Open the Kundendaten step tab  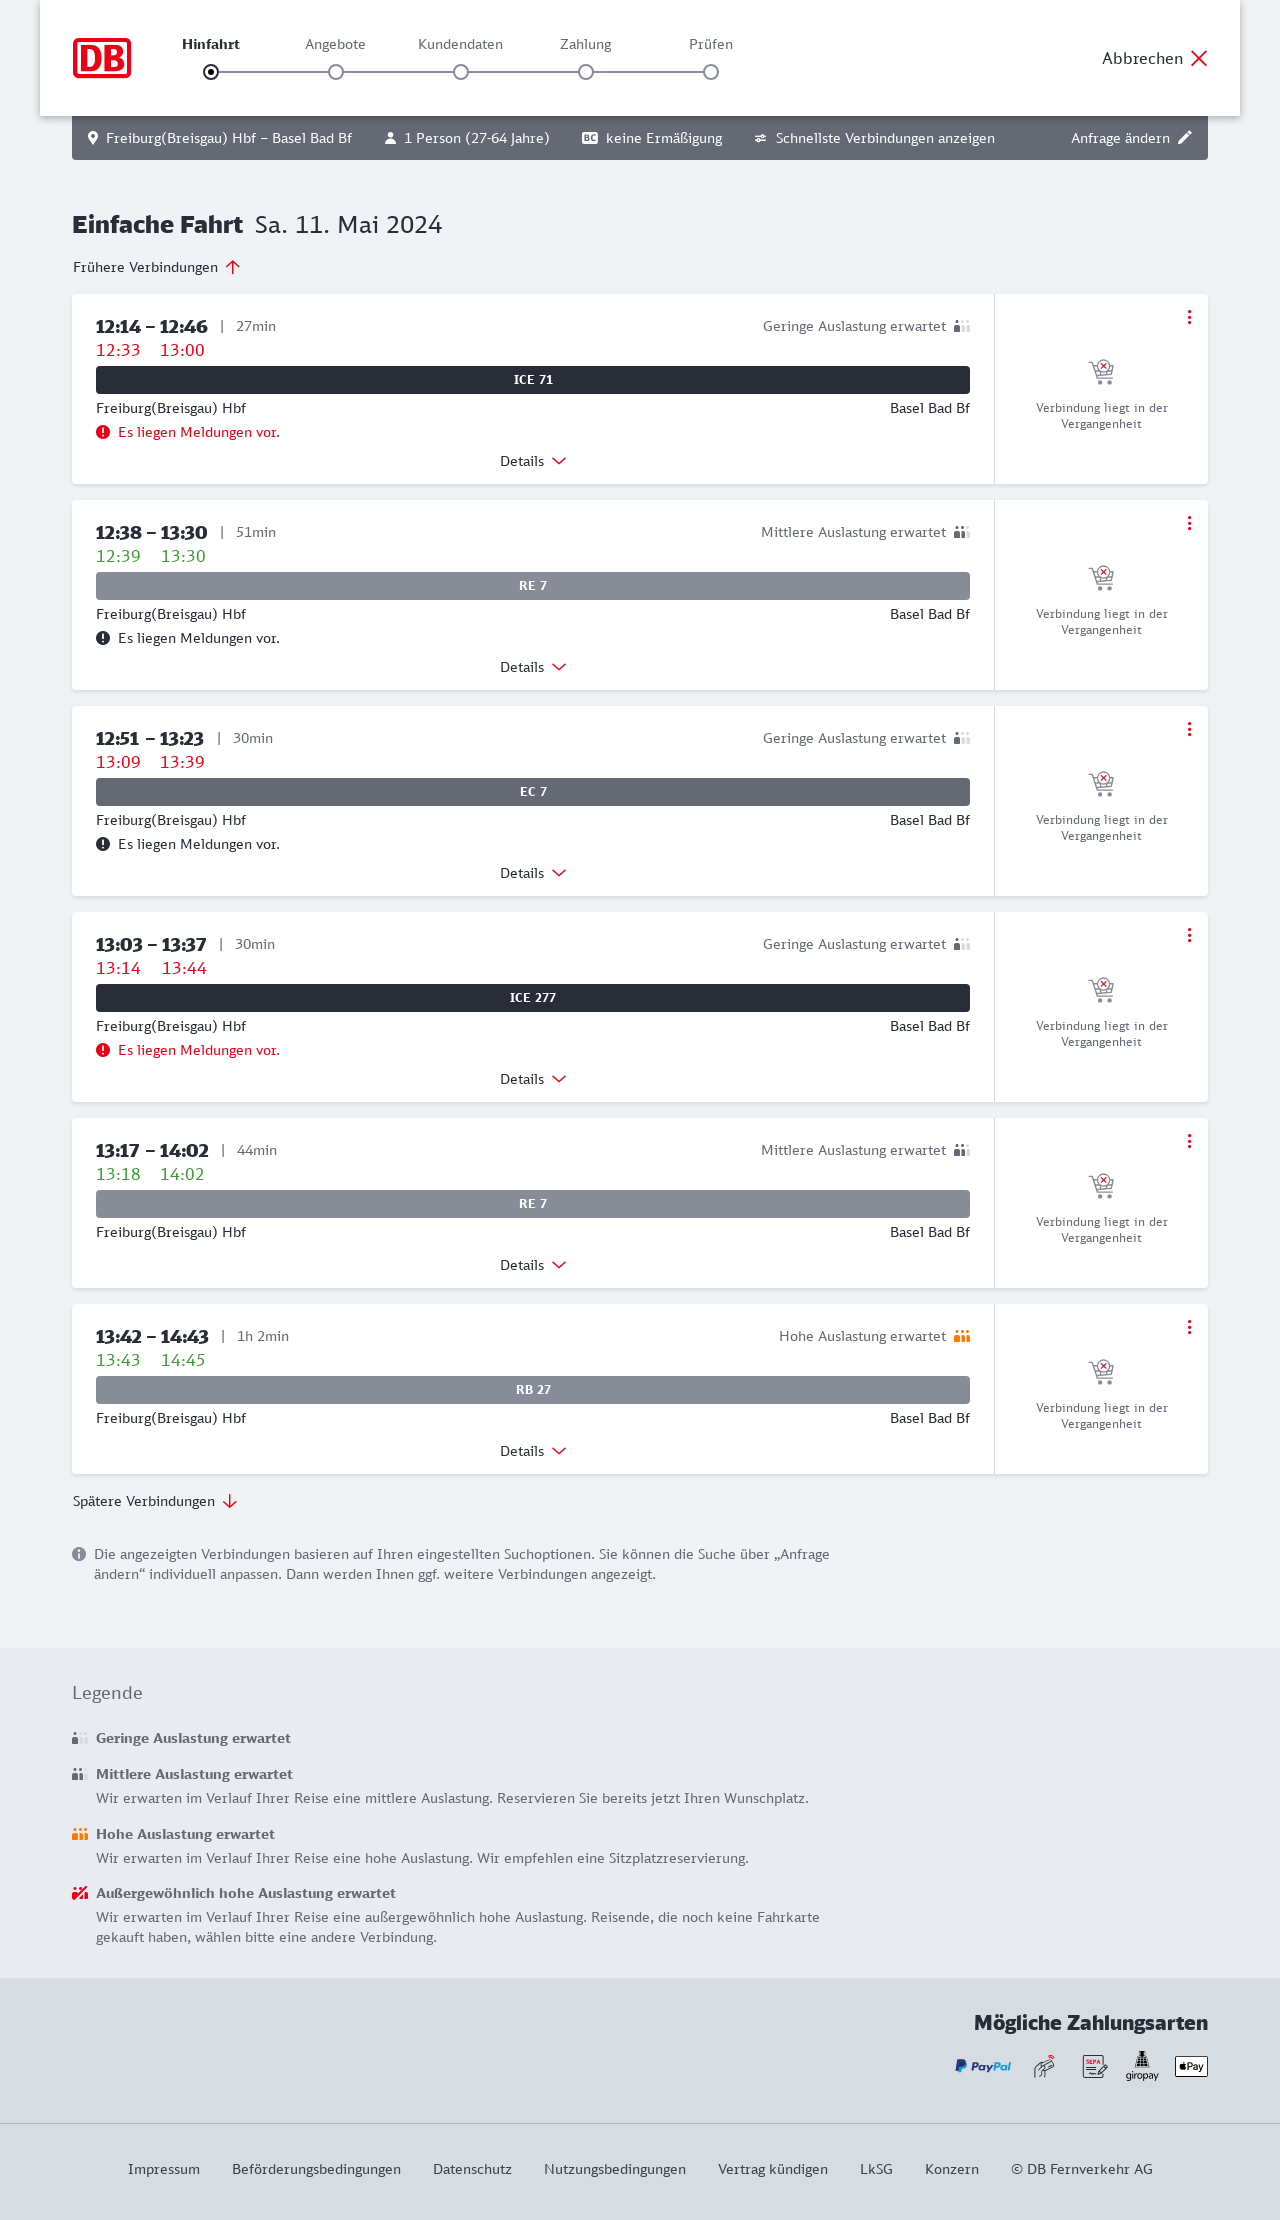click(x=460, y=44)
